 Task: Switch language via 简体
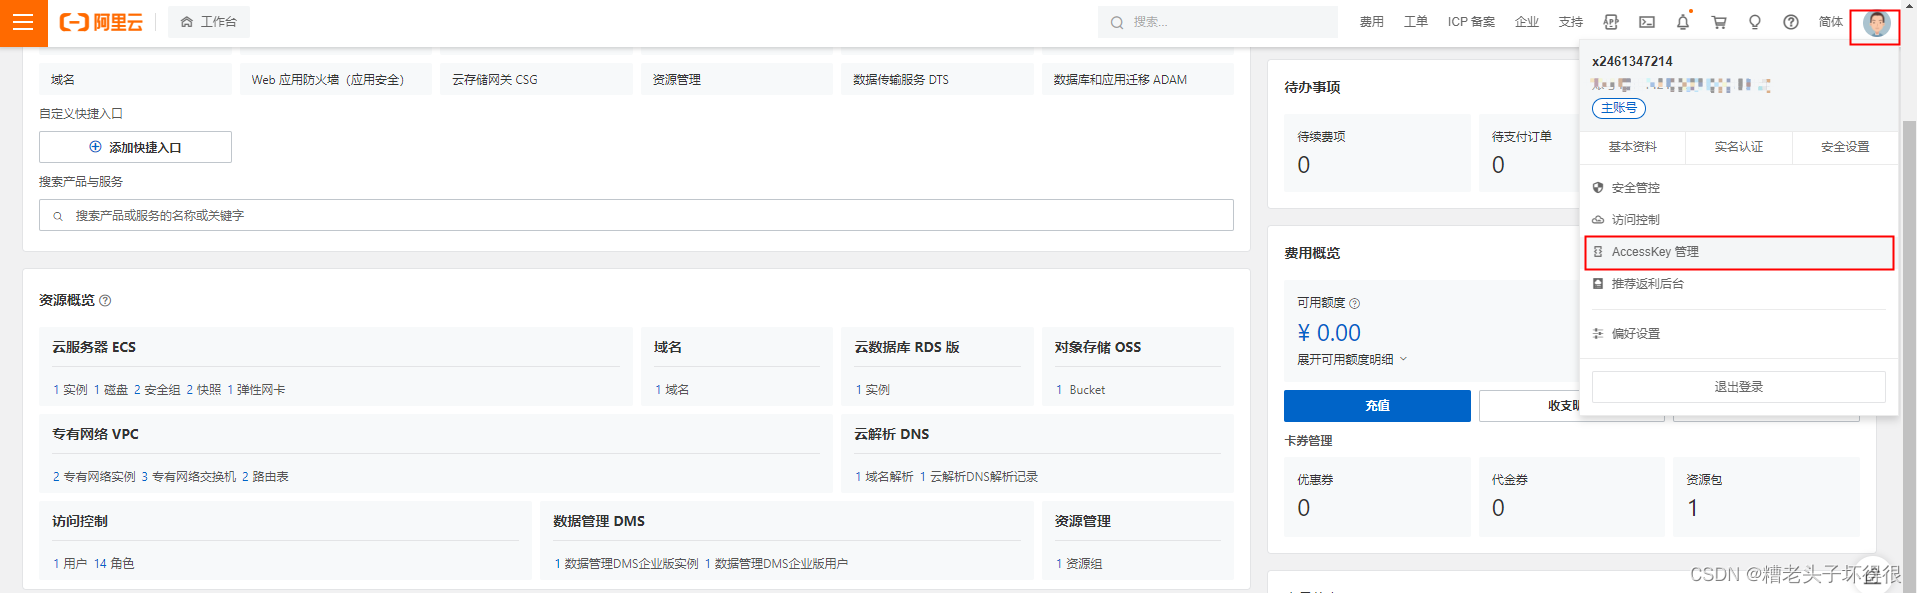point(1831,22)
